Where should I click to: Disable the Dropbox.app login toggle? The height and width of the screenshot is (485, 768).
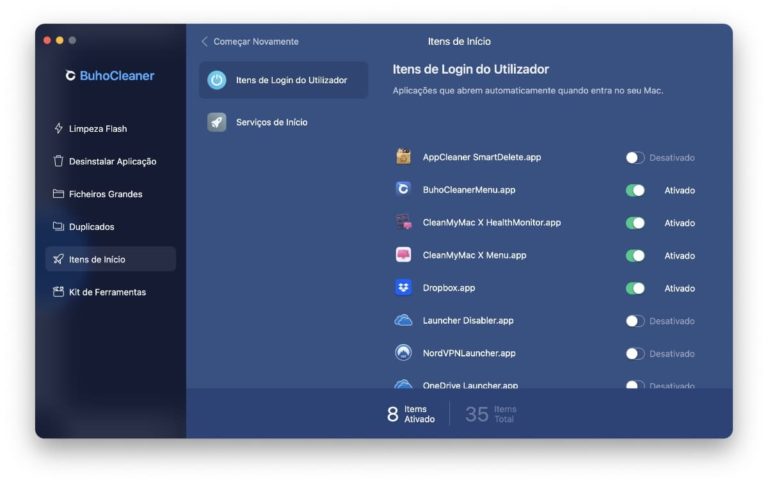pyautogui.click(x=634, y=288)
